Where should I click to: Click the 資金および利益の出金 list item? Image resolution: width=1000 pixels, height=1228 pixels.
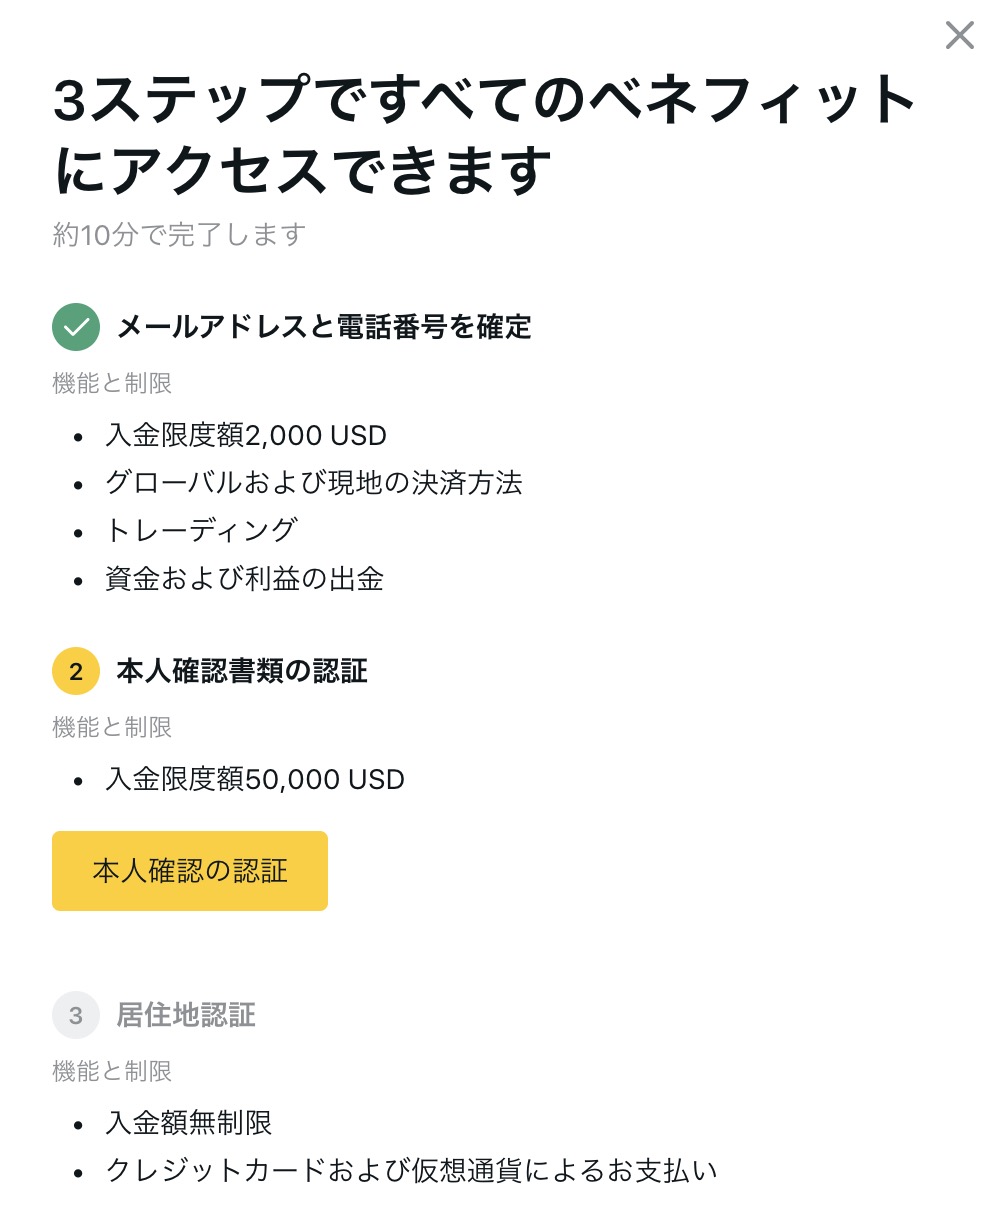(x=244, y=579)
